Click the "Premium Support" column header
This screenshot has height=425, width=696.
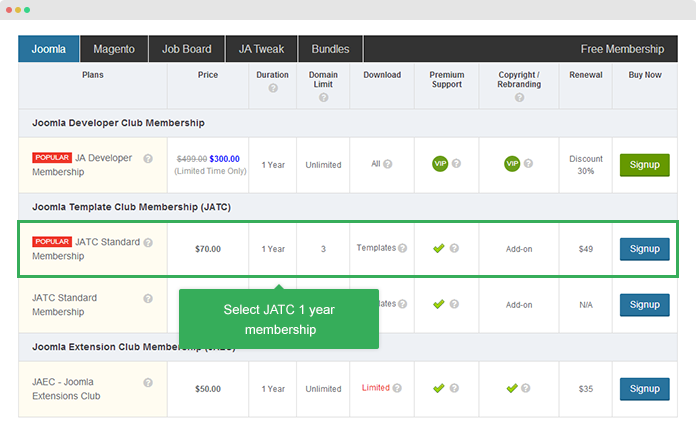(447, 79)
